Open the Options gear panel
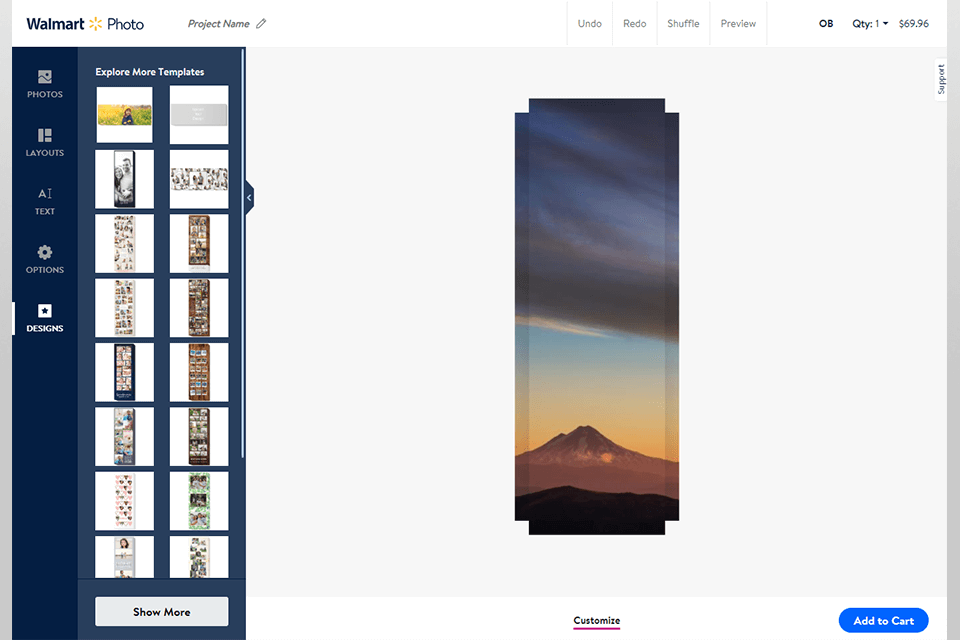This screenshot has width=960, height=640. point(45,260)
